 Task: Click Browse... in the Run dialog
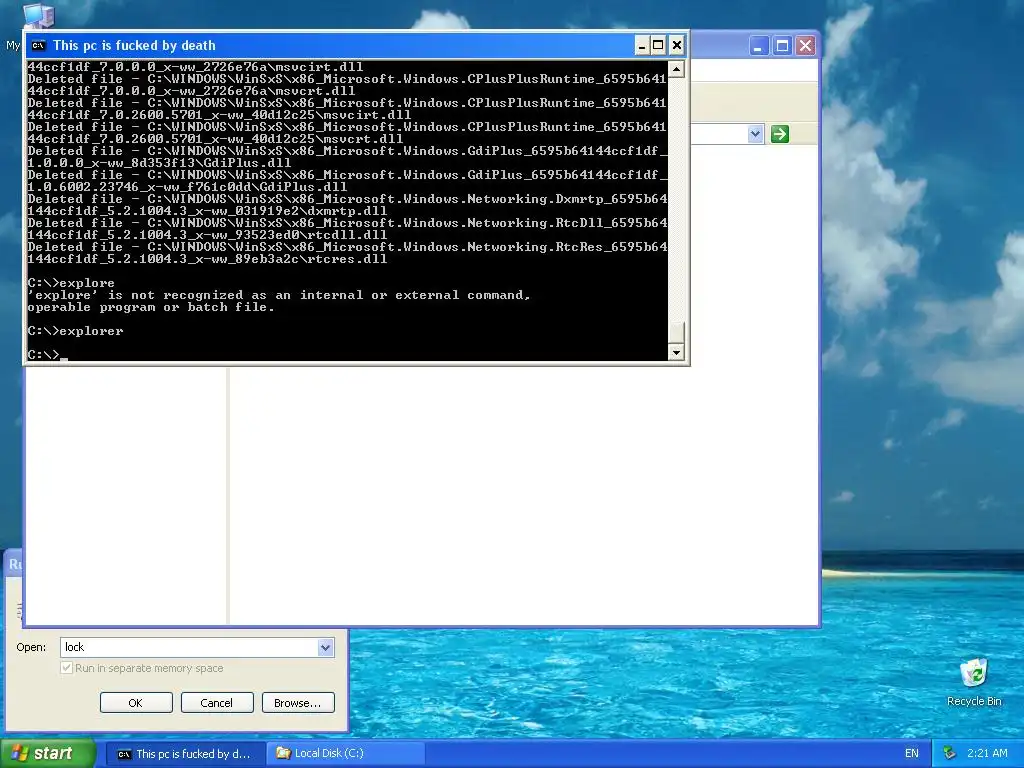click(298, 703)
